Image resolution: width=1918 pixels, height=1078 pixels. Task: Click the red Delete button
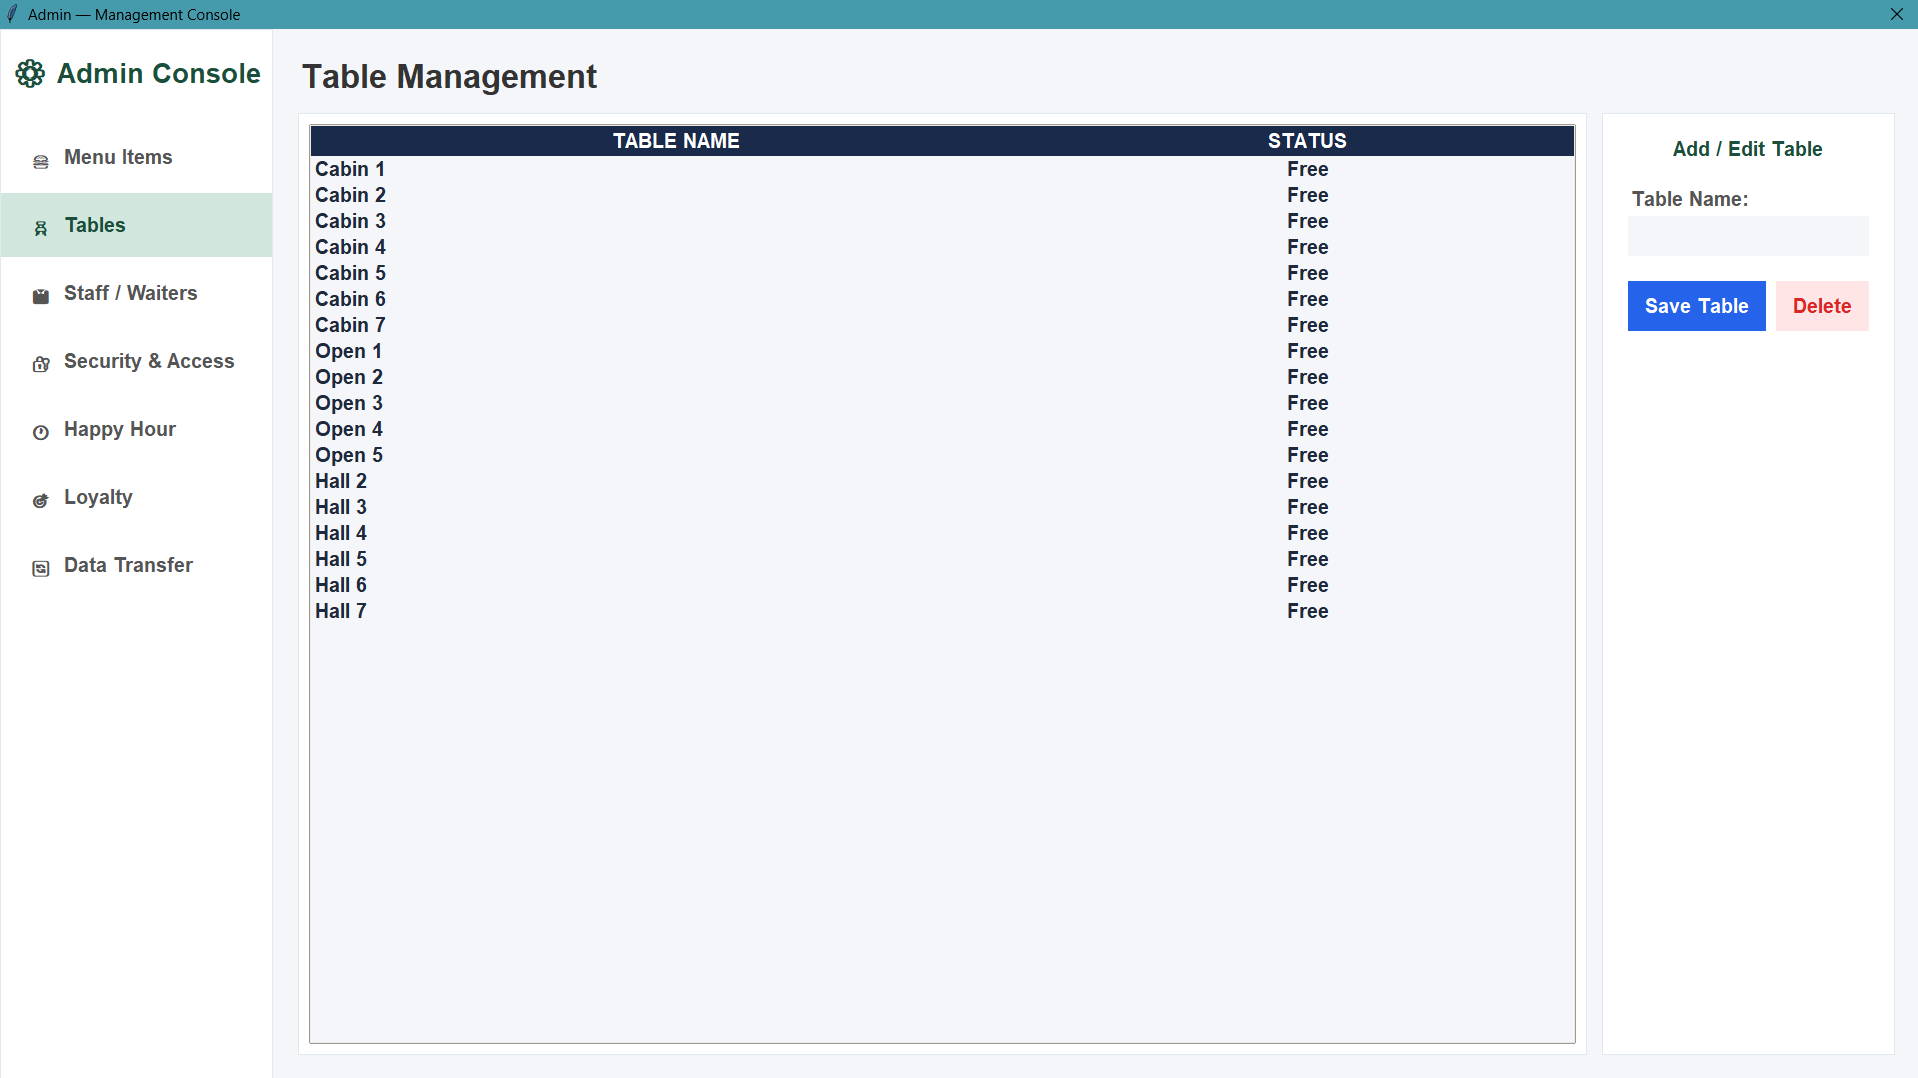tap(1822, 306)
